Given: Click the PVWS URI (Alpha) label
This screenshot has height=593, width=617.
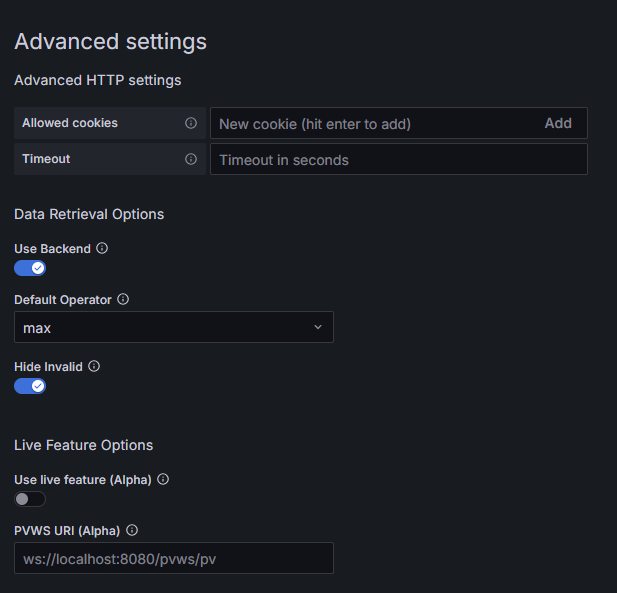Looking at the screenshot, I should pos(67,531).
